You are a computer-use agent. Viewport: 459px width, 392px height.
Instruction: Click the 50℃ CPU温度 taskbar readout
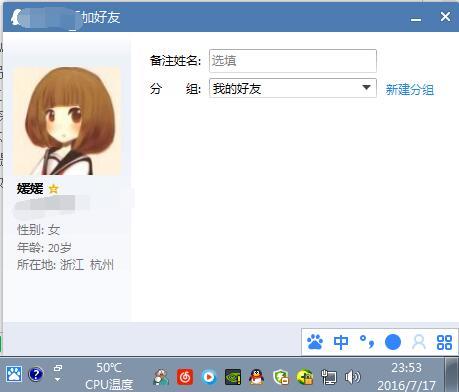pos(109,377)
